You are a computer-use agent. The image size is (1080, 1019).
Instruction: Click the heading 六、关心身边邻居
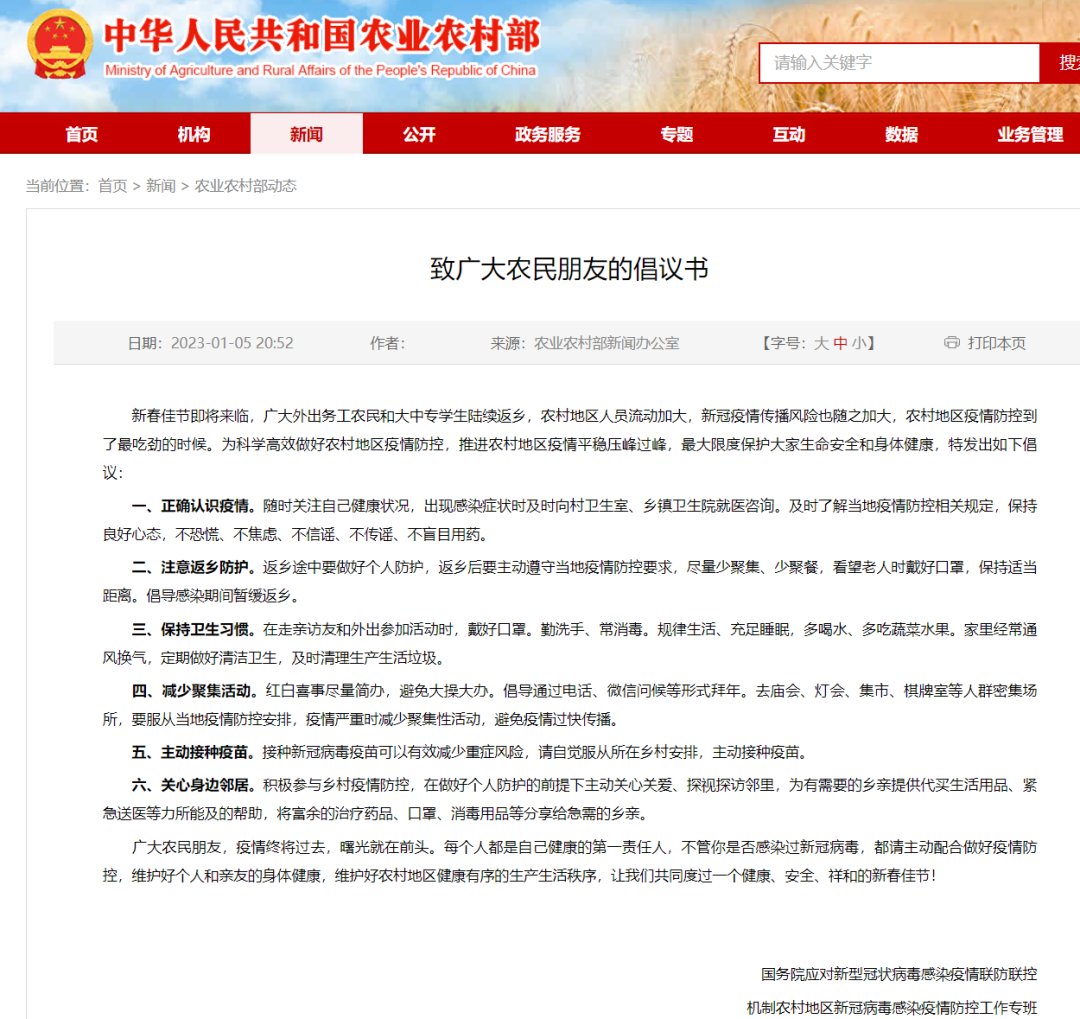[194, 785]
